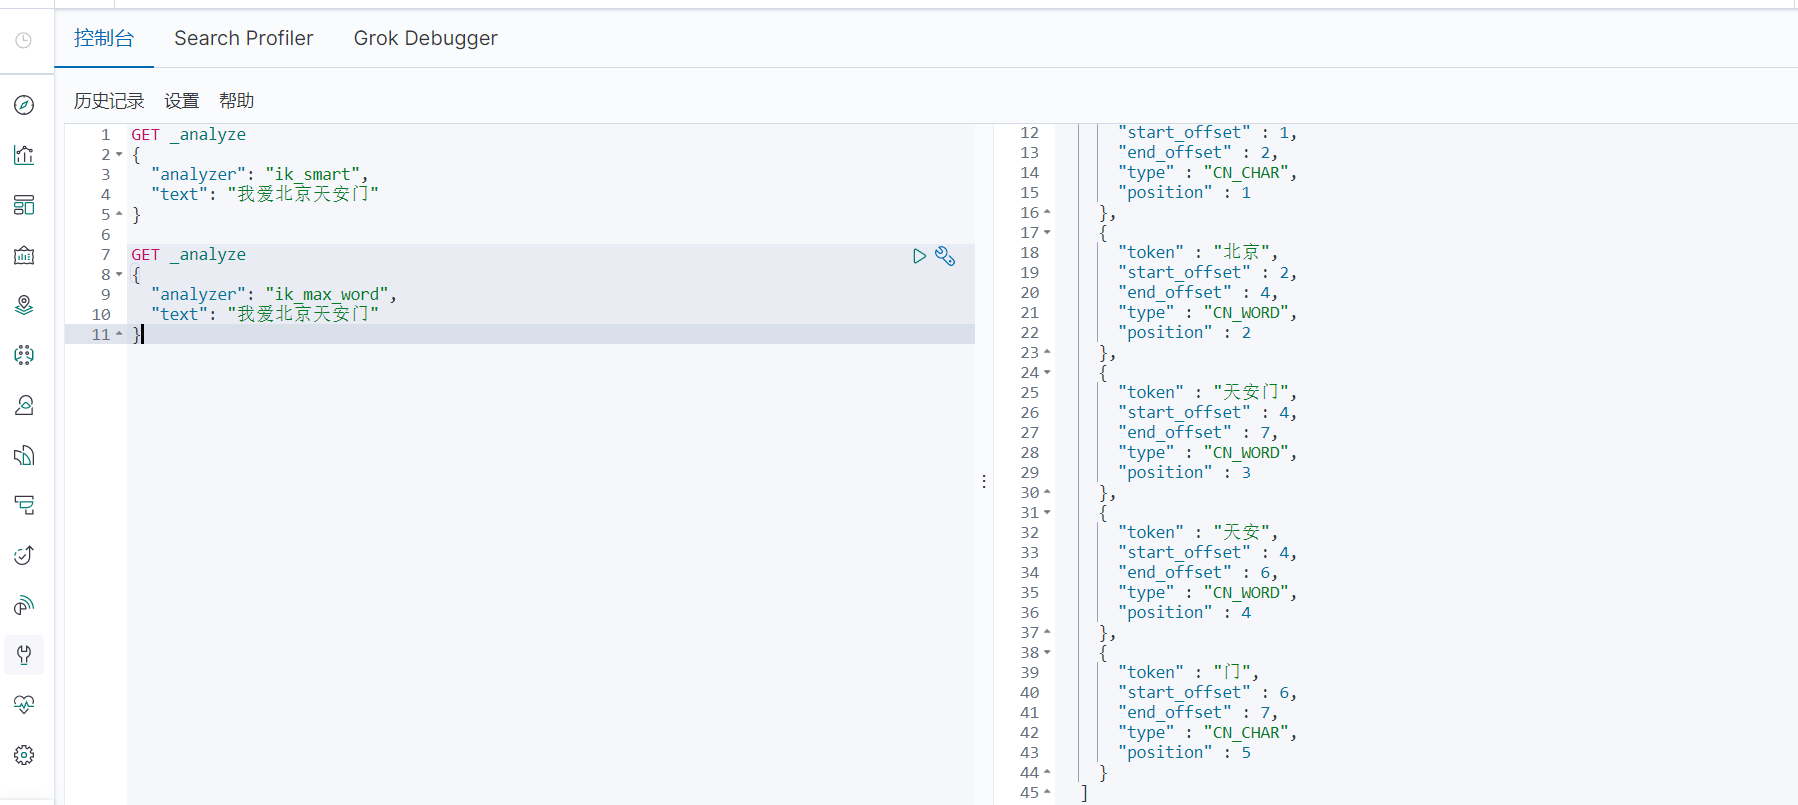Fold output closing bracket at line 45
1798x805 pixels.
pos(1047,792)
